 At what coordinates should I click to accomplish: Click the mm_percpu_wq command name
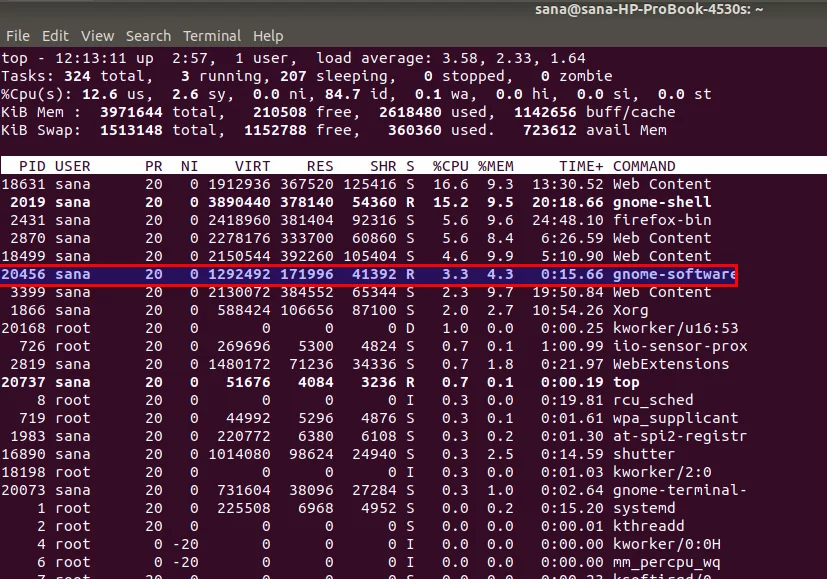pyautogui.click(x=667, y=562)
